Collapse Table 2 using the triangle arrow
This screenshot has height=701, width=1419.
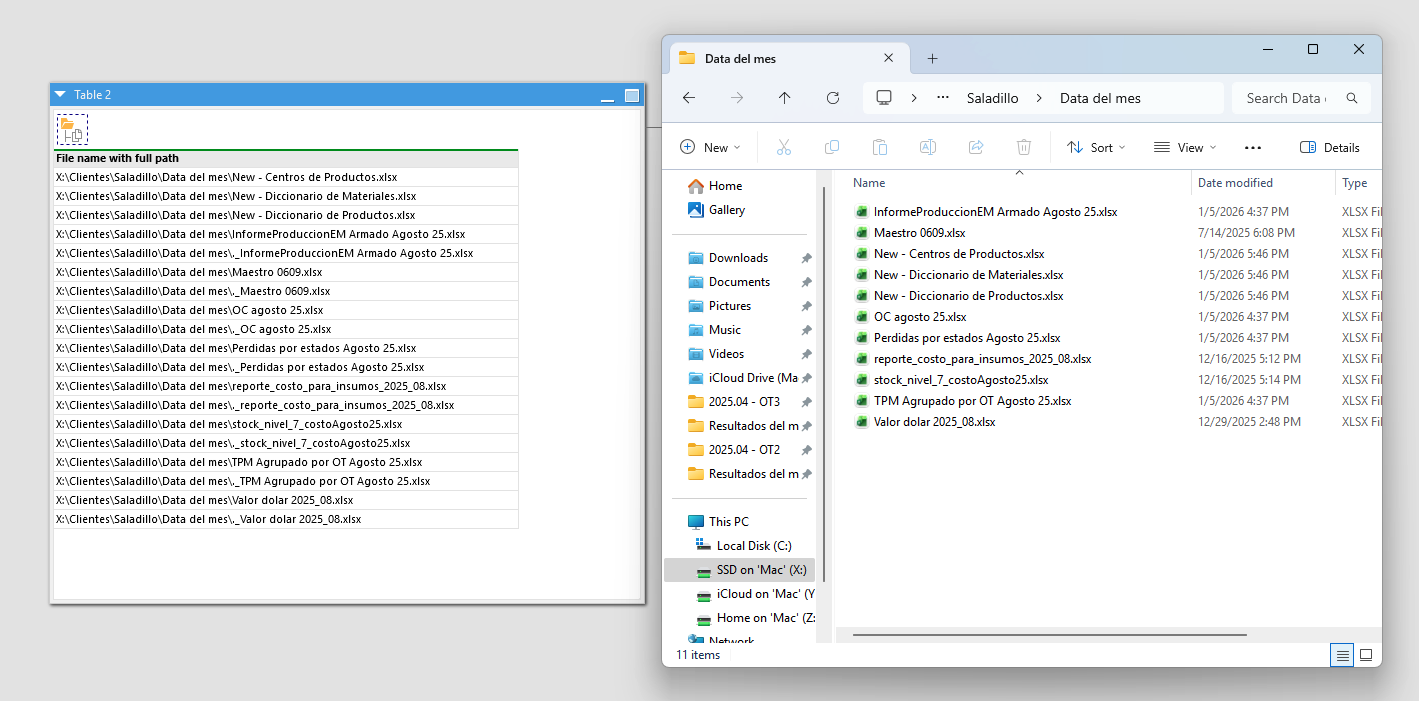tap(60, 95)
